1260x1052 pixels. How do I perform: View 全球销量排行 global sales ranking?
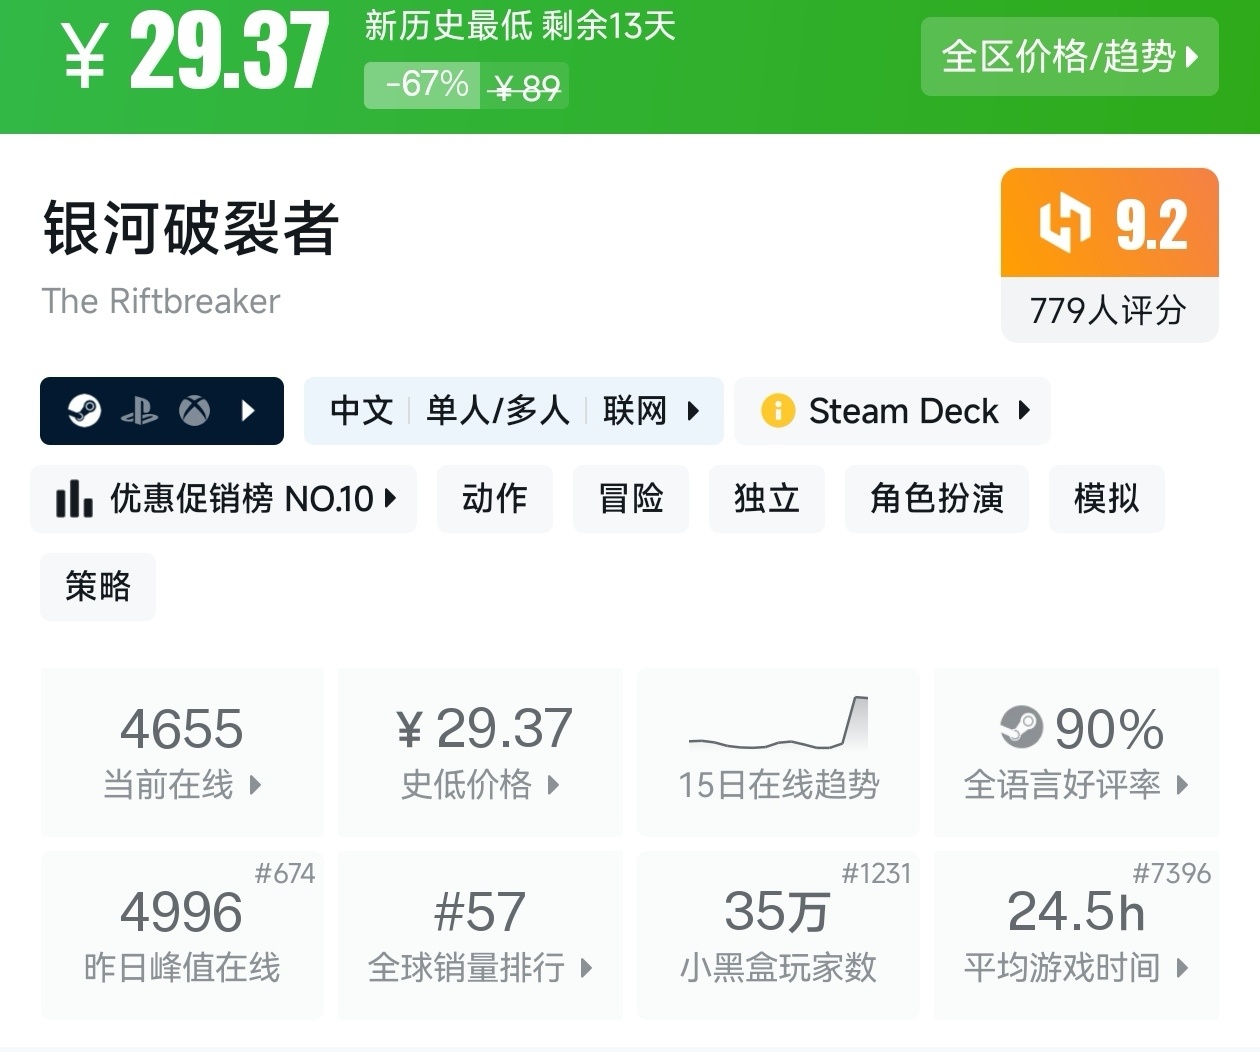pyautogui.click(x=480, y=936)
